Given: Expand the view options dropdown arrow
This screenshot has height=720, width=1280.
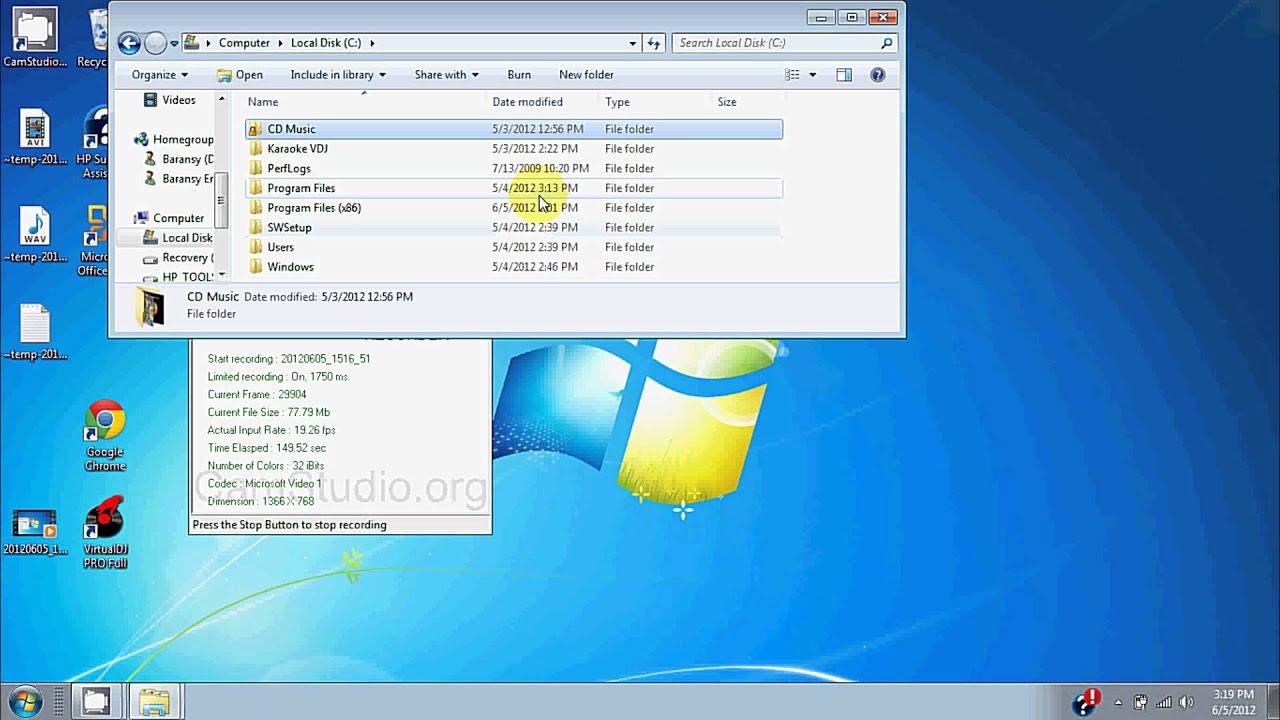Looking at the screenshot, I should [812, 75].
